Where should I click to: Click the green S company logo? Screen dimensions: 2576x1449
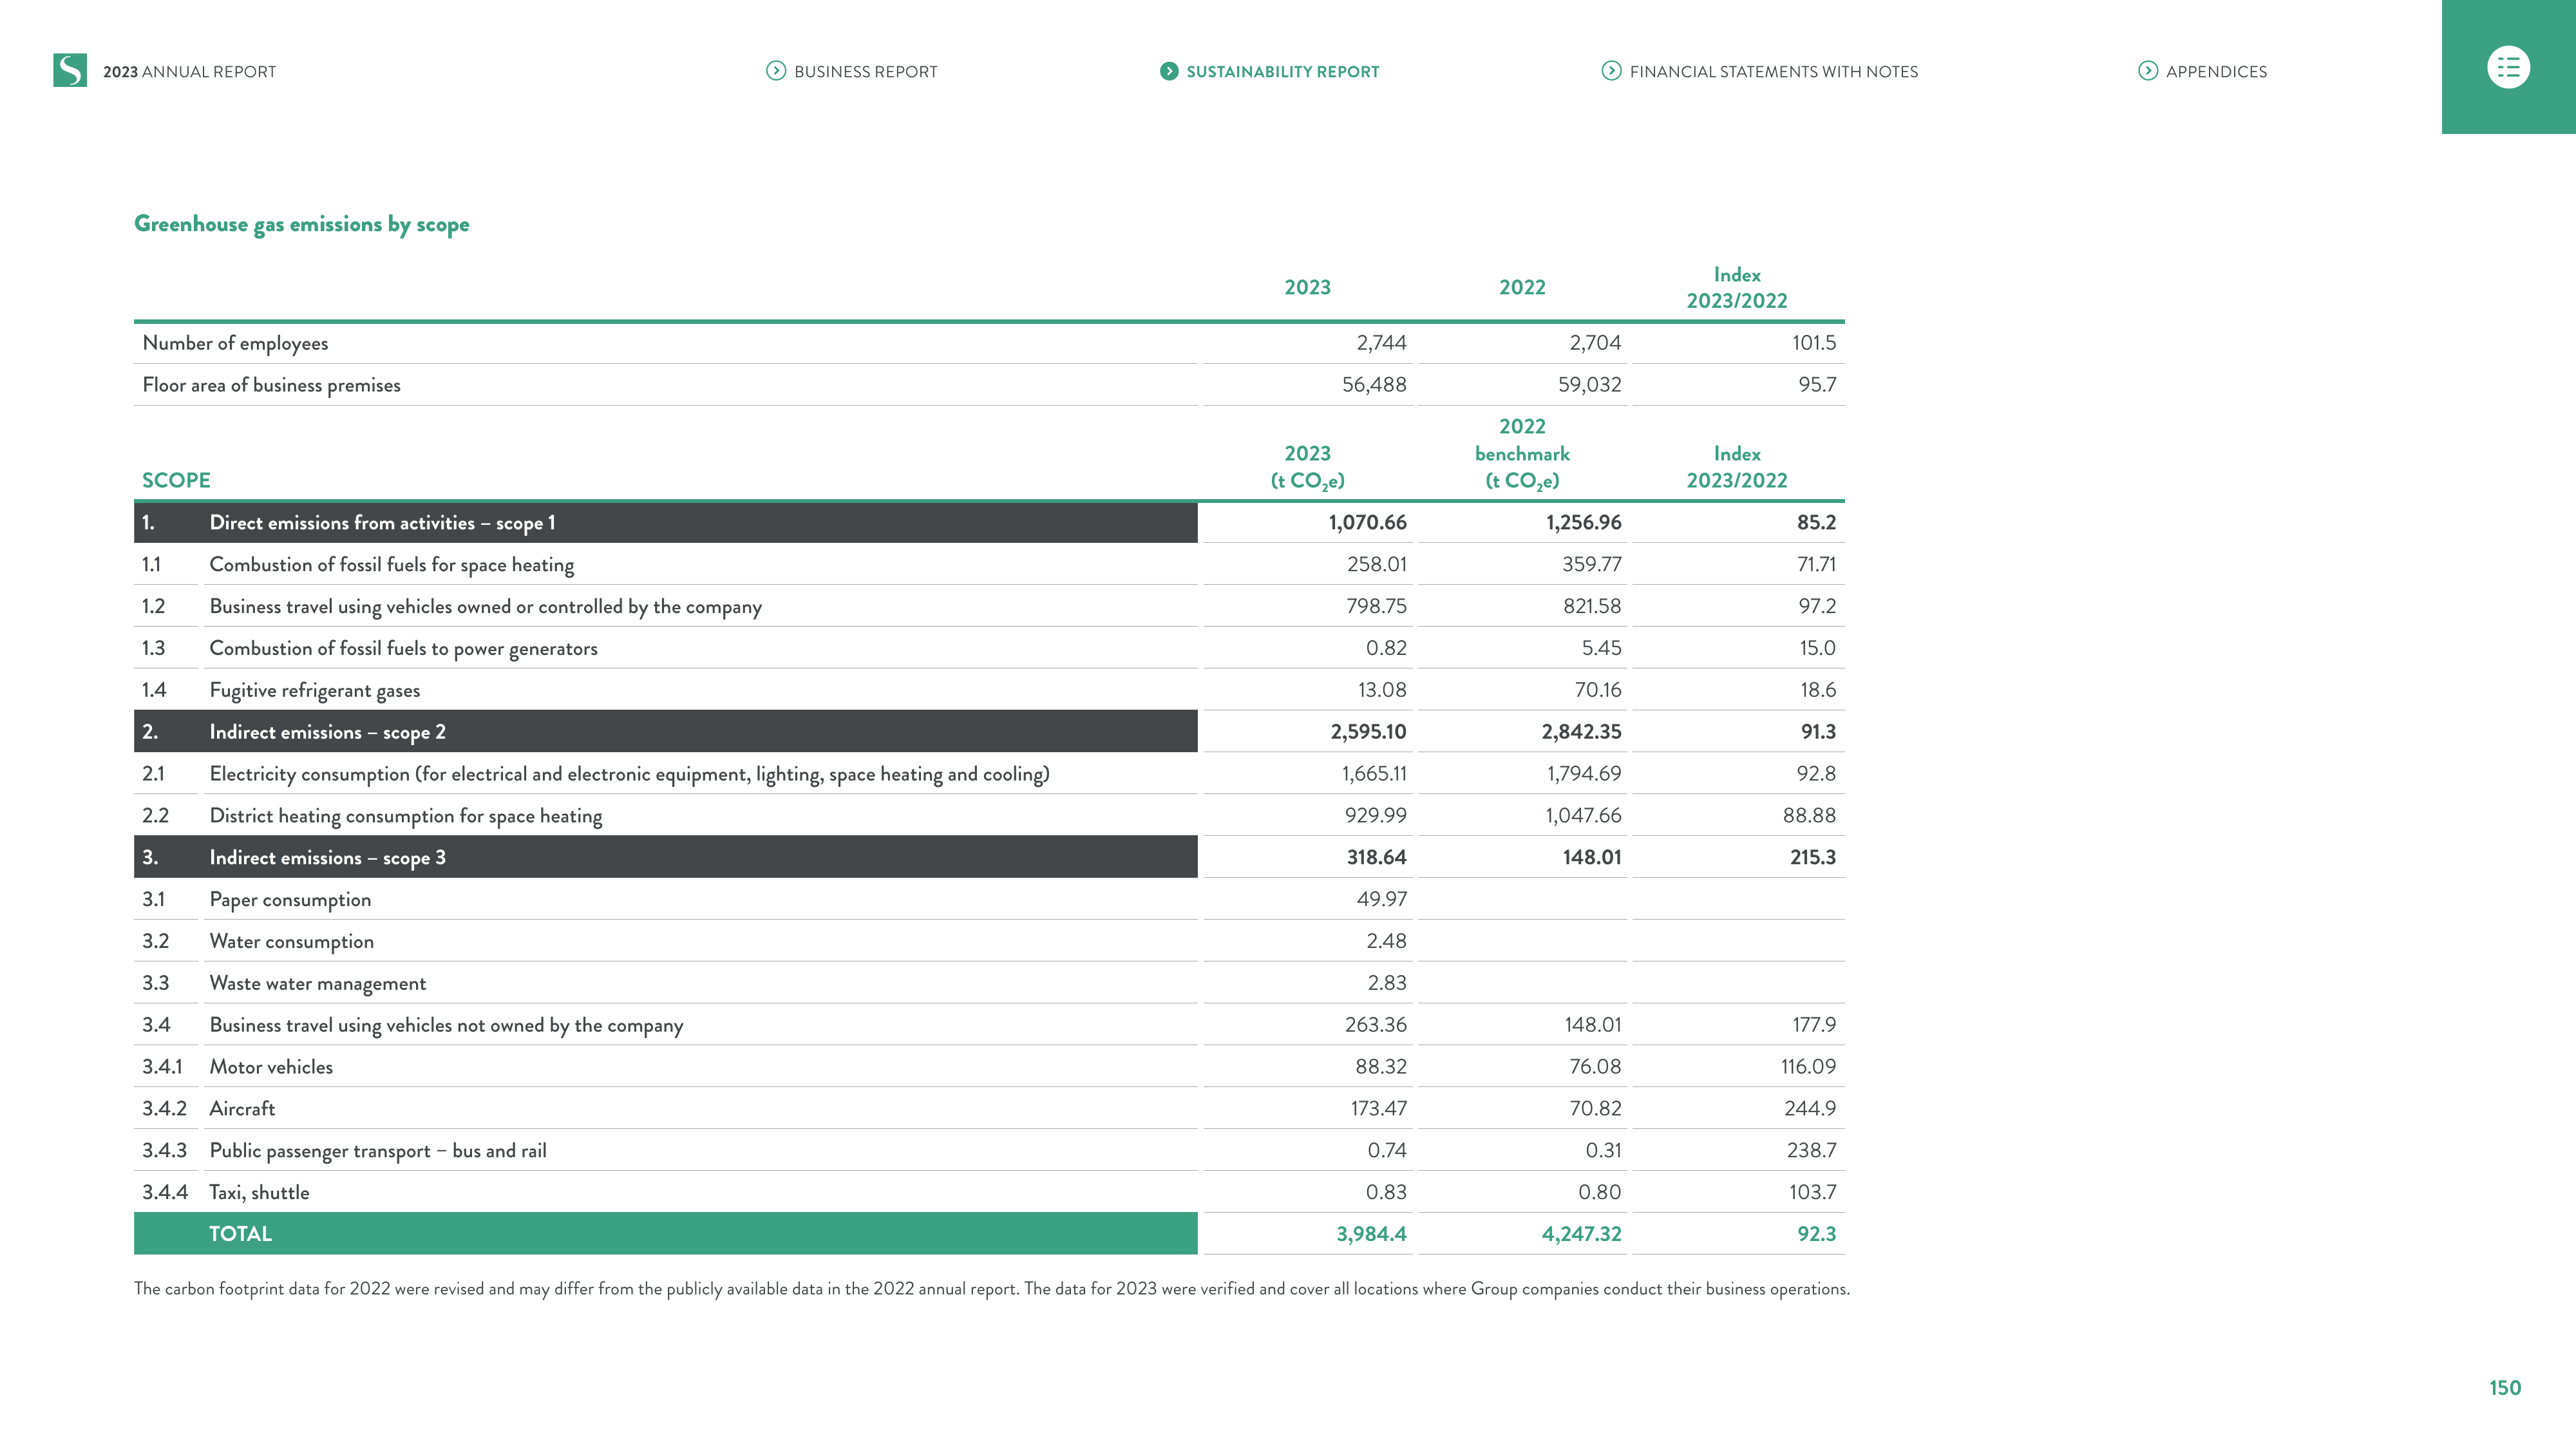[x=70, y=70]
